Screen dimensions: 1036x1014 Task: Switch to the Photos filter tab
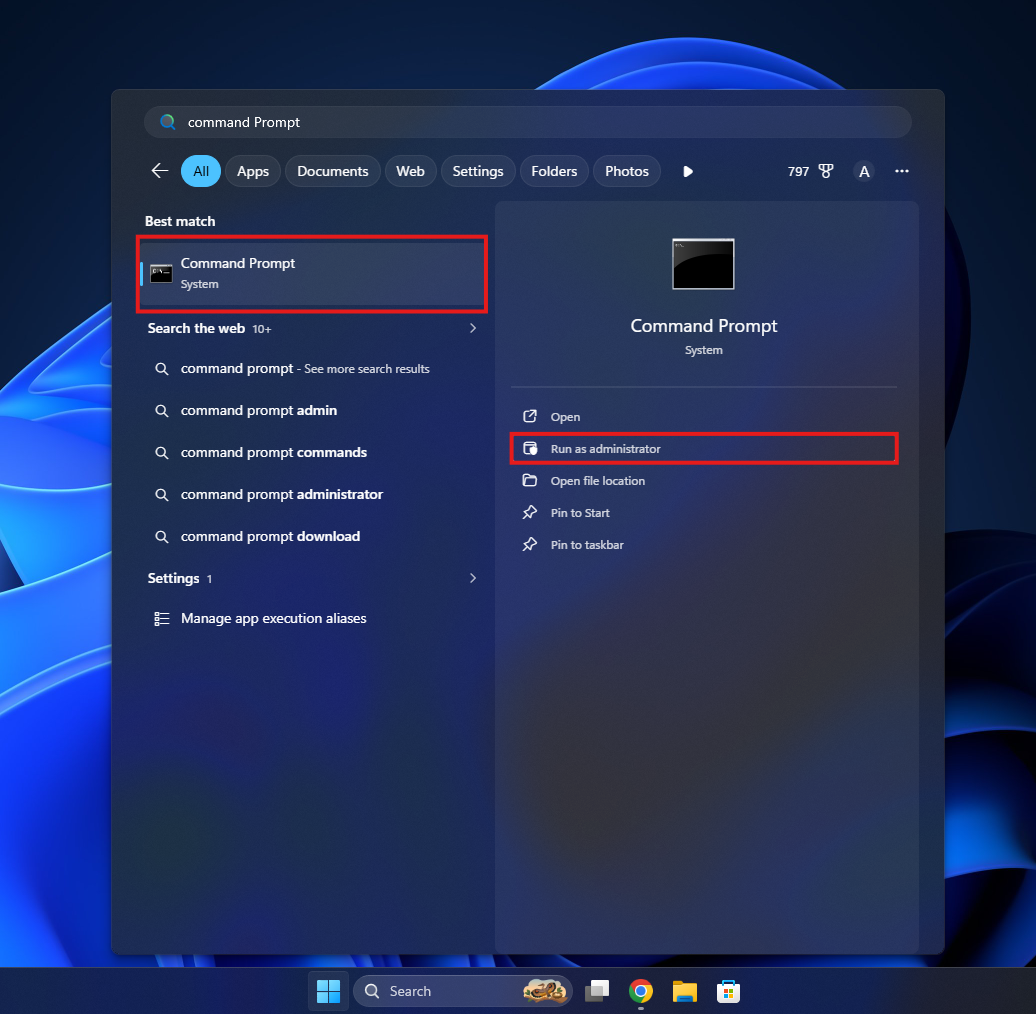click(626, 171)
